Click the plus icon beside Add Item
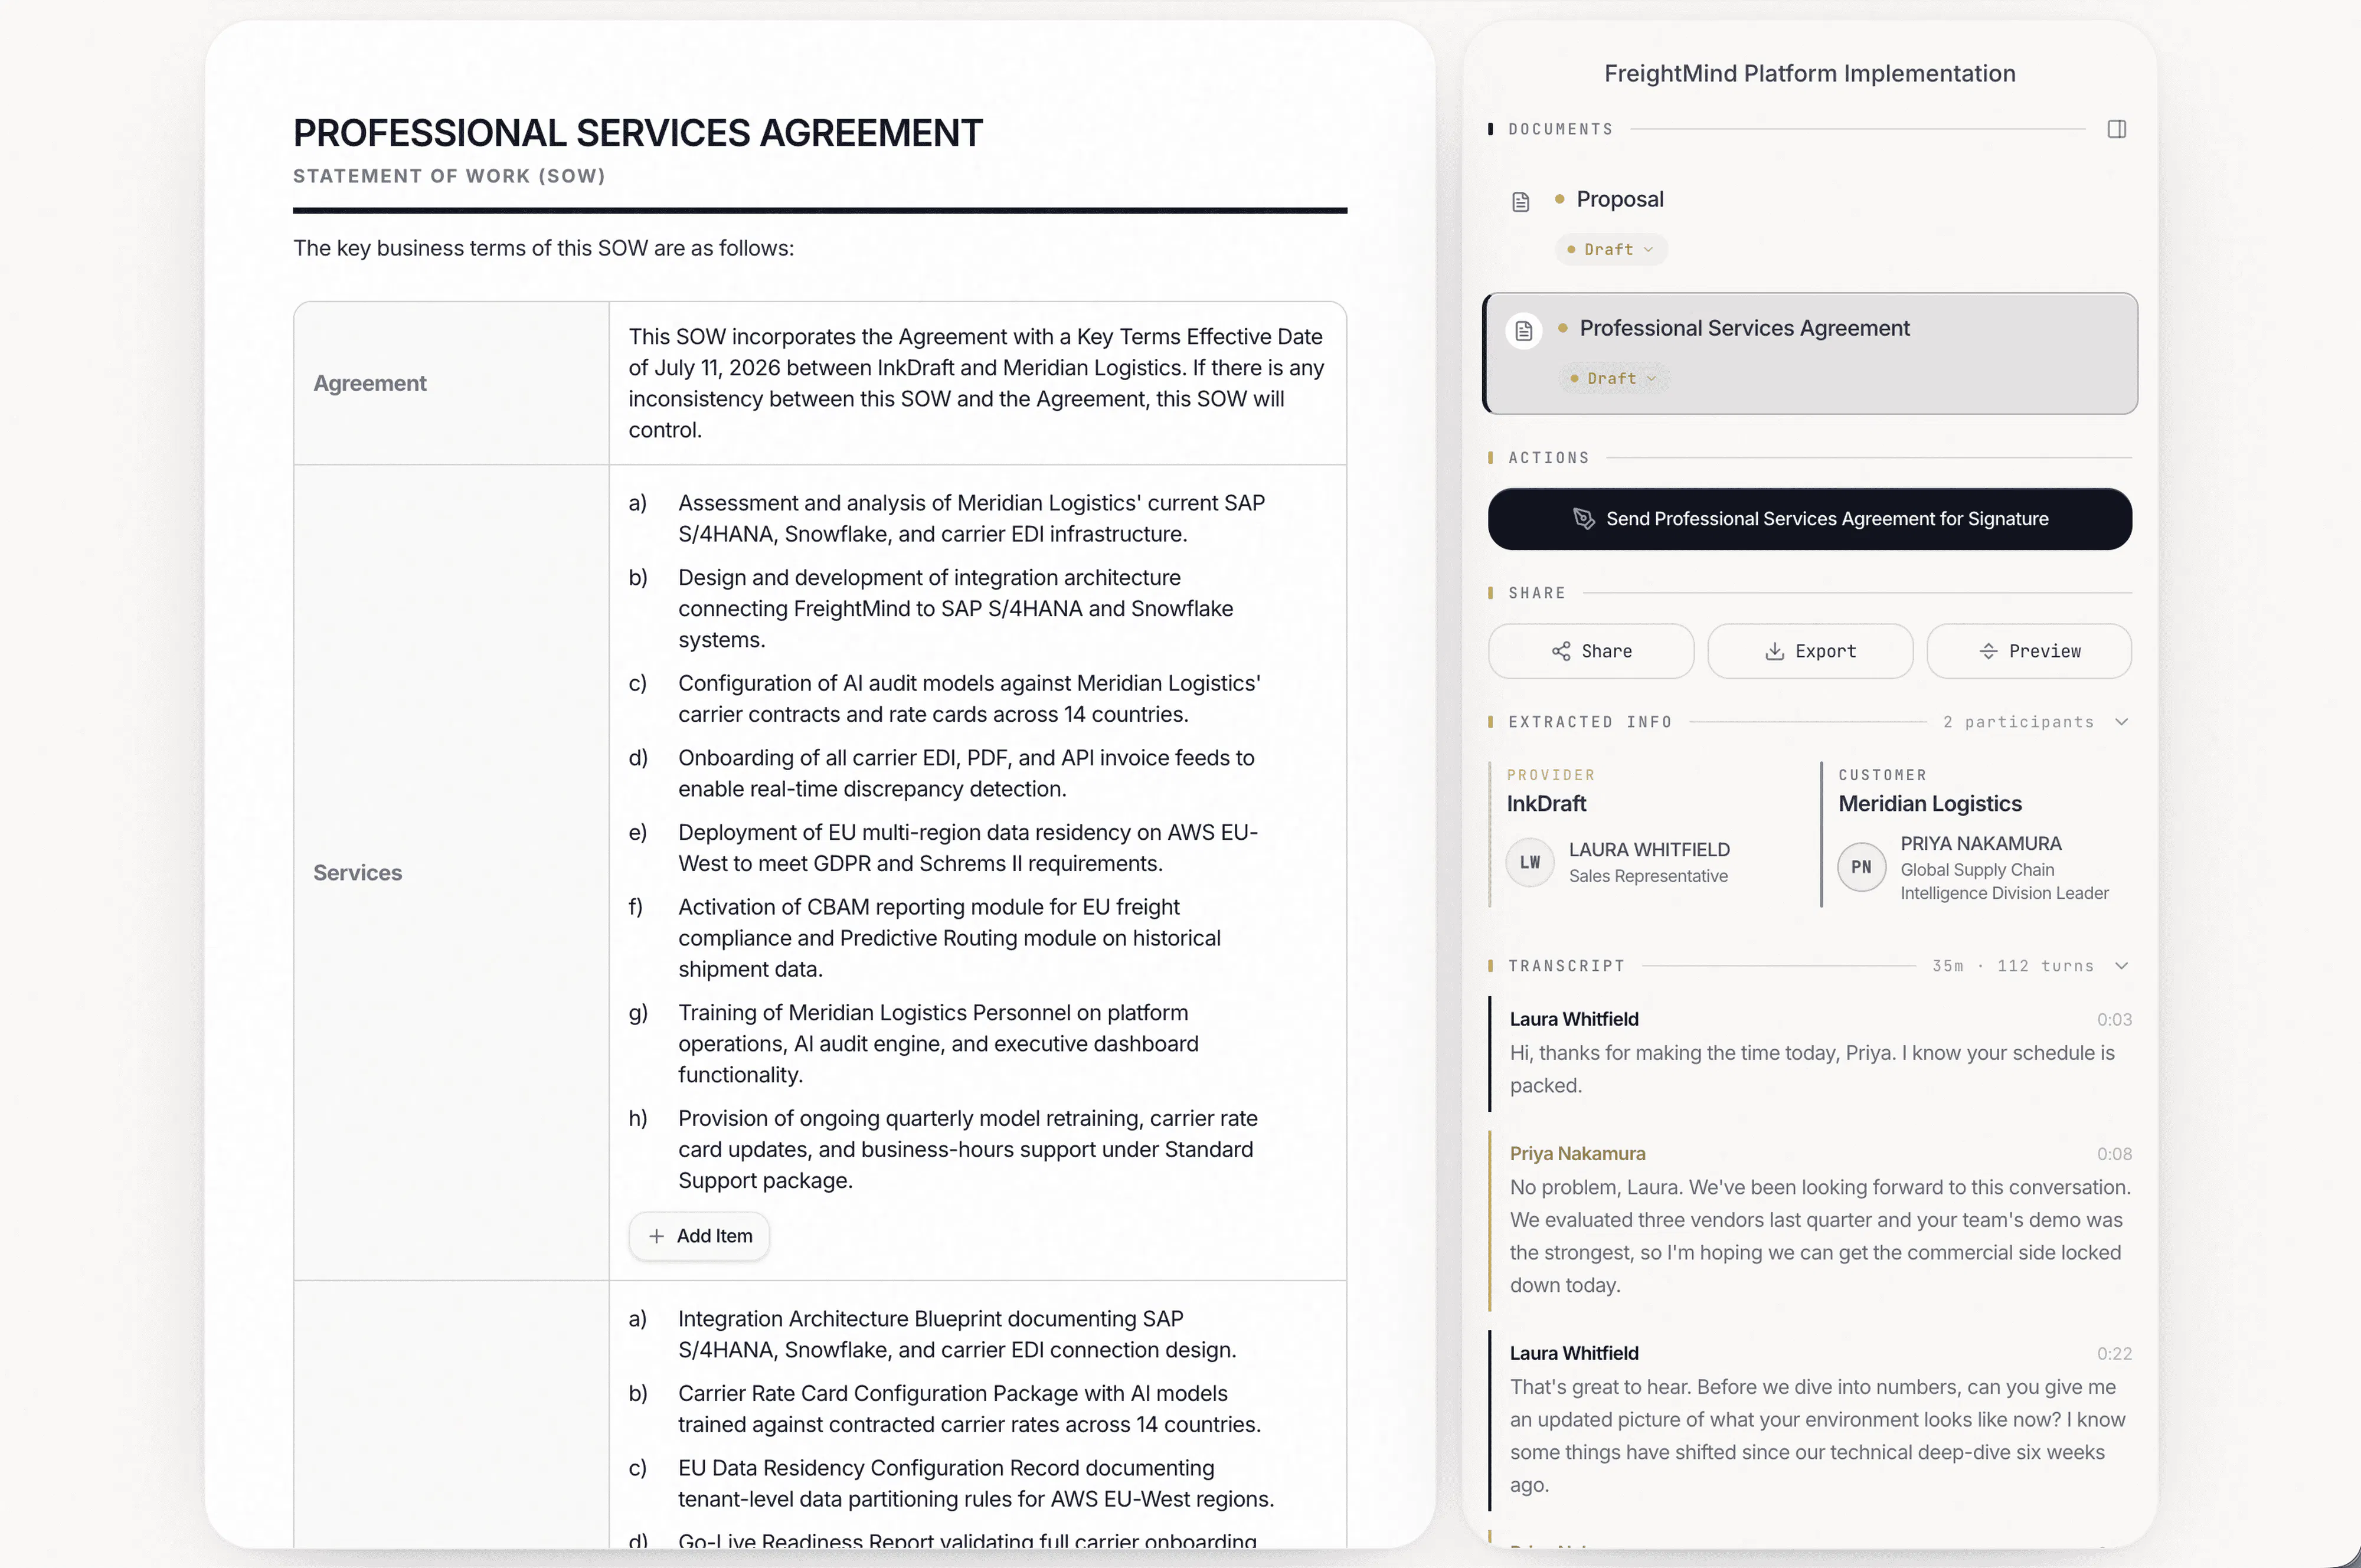2361x1568 pixels. tap(656, 1236)
